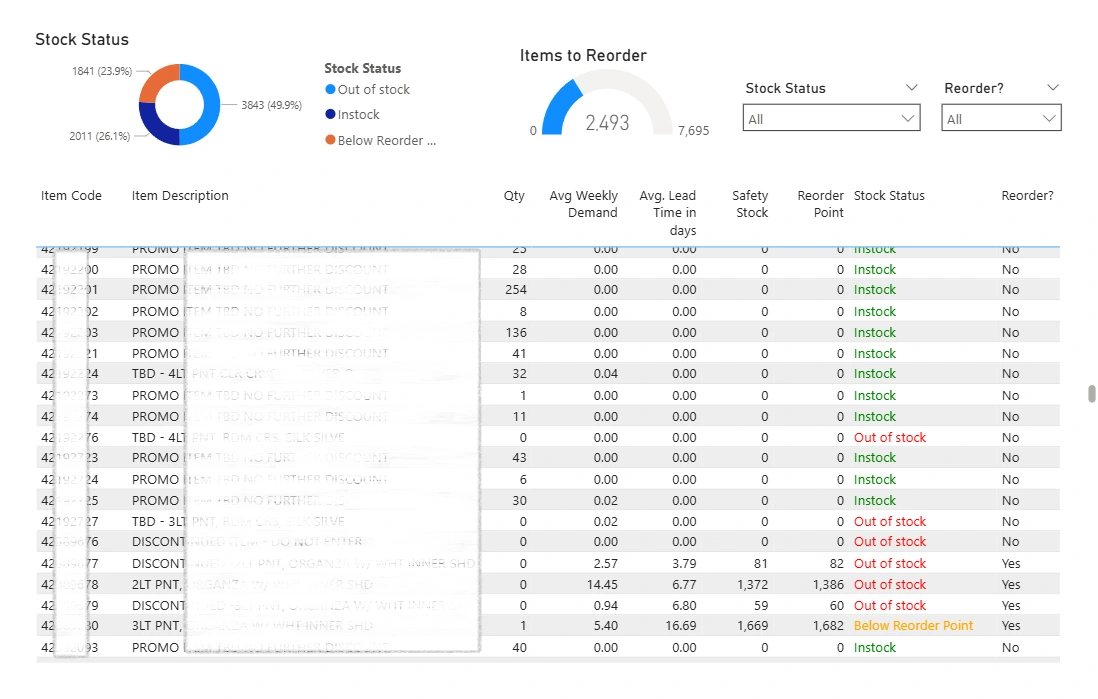Click the 2,493 gauge value
This screenshot has width=1098, height=699.
coord(607,123)
